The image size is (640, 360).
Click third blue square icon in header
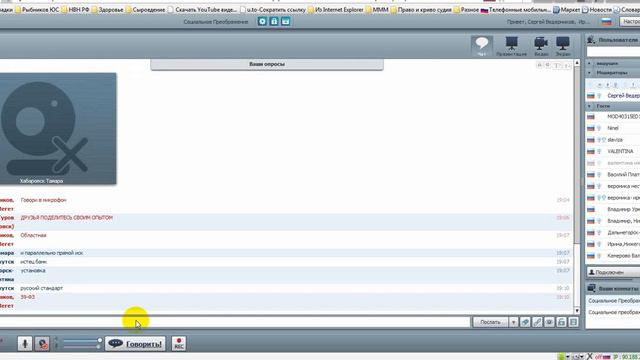(x=285, y=21)
